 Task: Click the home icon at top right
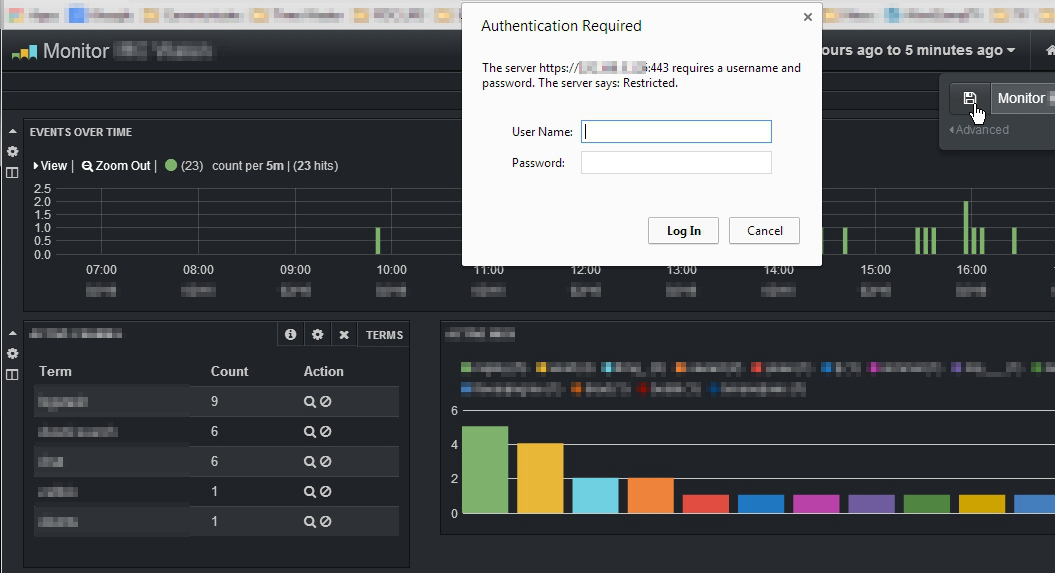pos(1050,50)
